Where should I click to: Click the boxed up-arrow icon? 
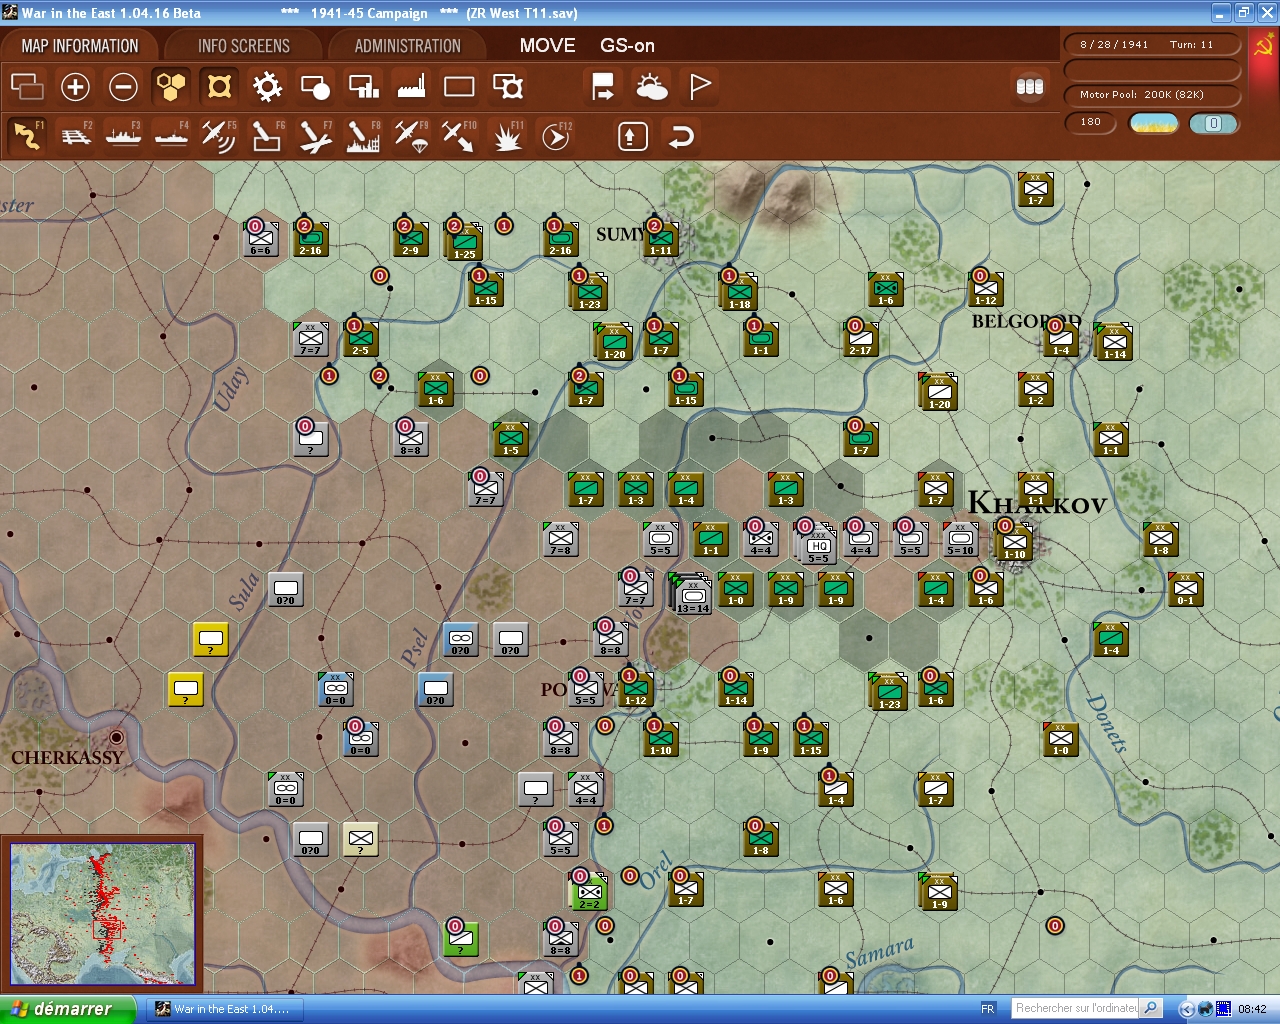pos(632,136)
